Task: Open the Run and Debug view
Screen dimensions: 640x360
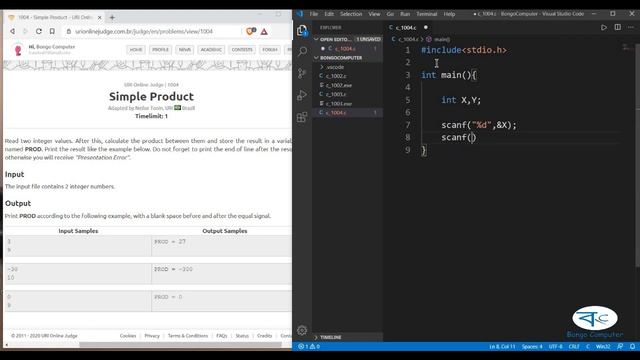Action: (x=302, y=95)
